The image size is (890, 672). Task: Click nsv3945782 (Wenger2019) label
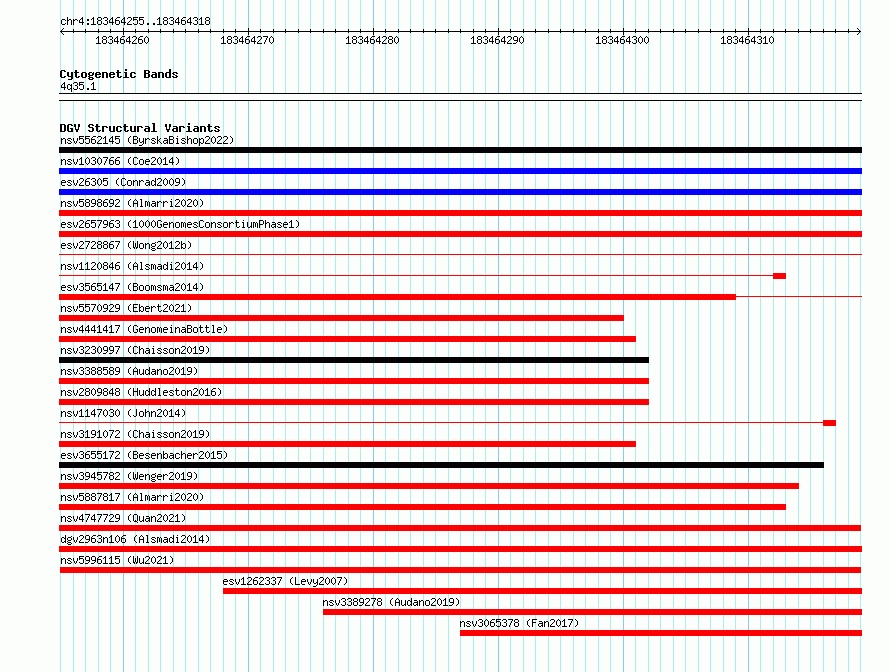click(x=129, y=476)
